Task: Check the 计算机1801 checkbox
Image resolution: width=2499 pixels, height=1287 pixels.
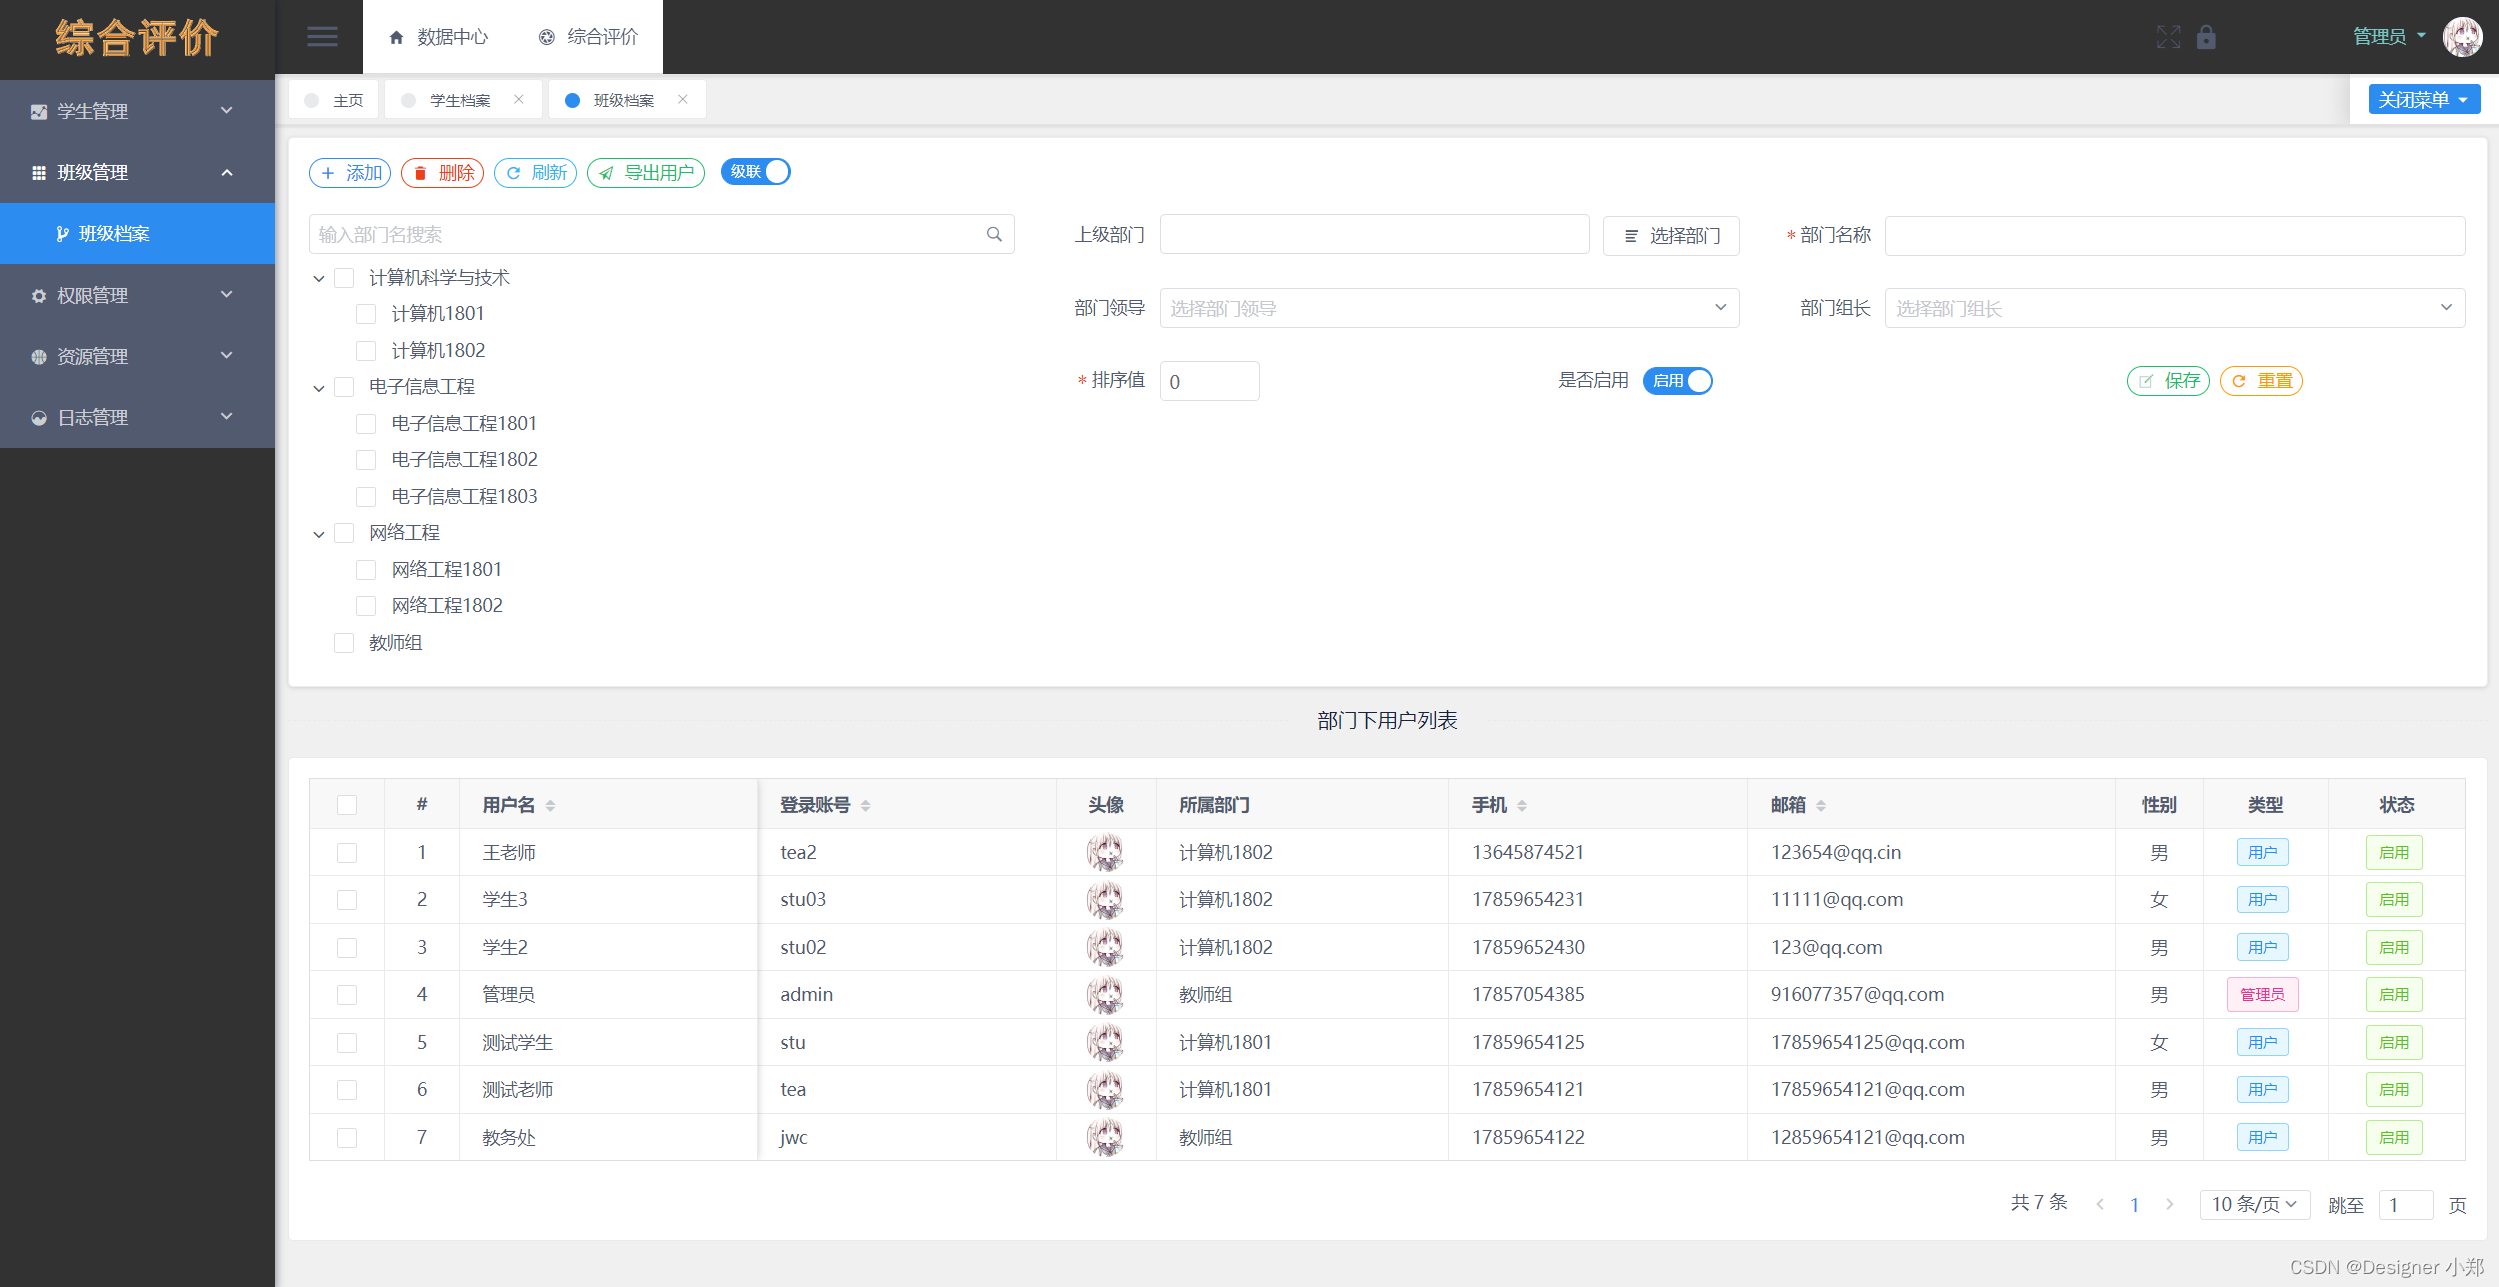Action: (366, 314)
